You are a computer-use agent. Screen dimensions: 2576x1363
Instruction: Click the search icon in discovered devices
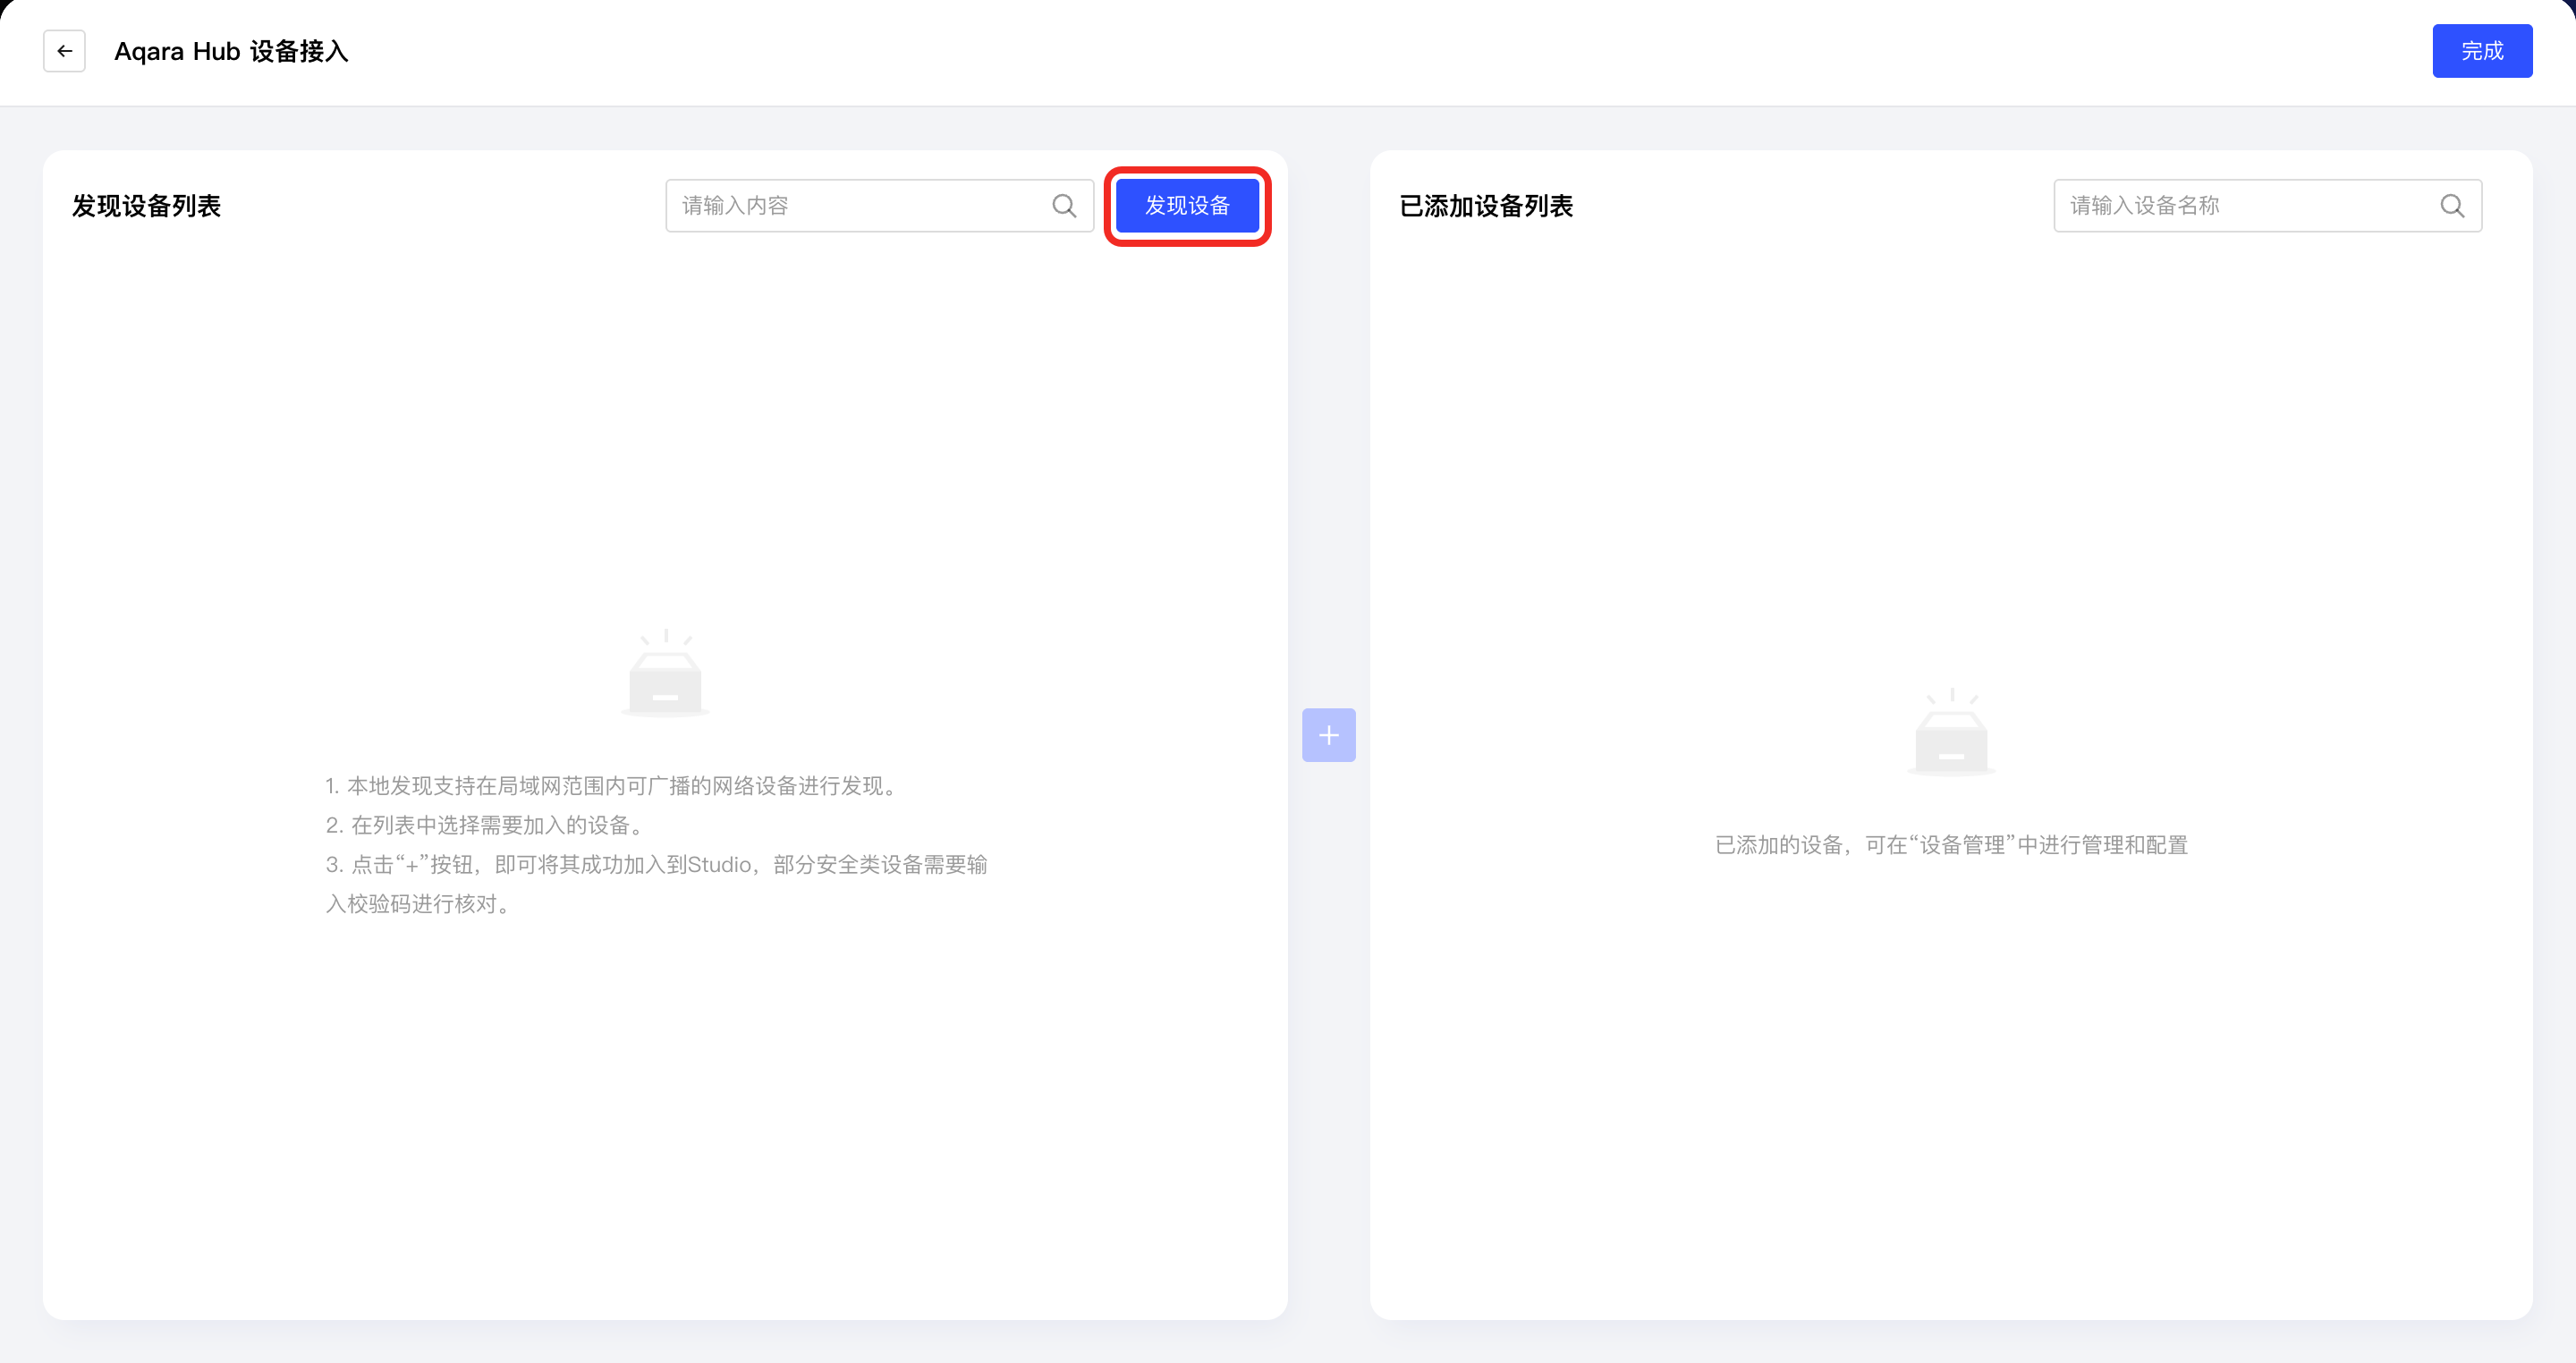tap(1064, 206)
